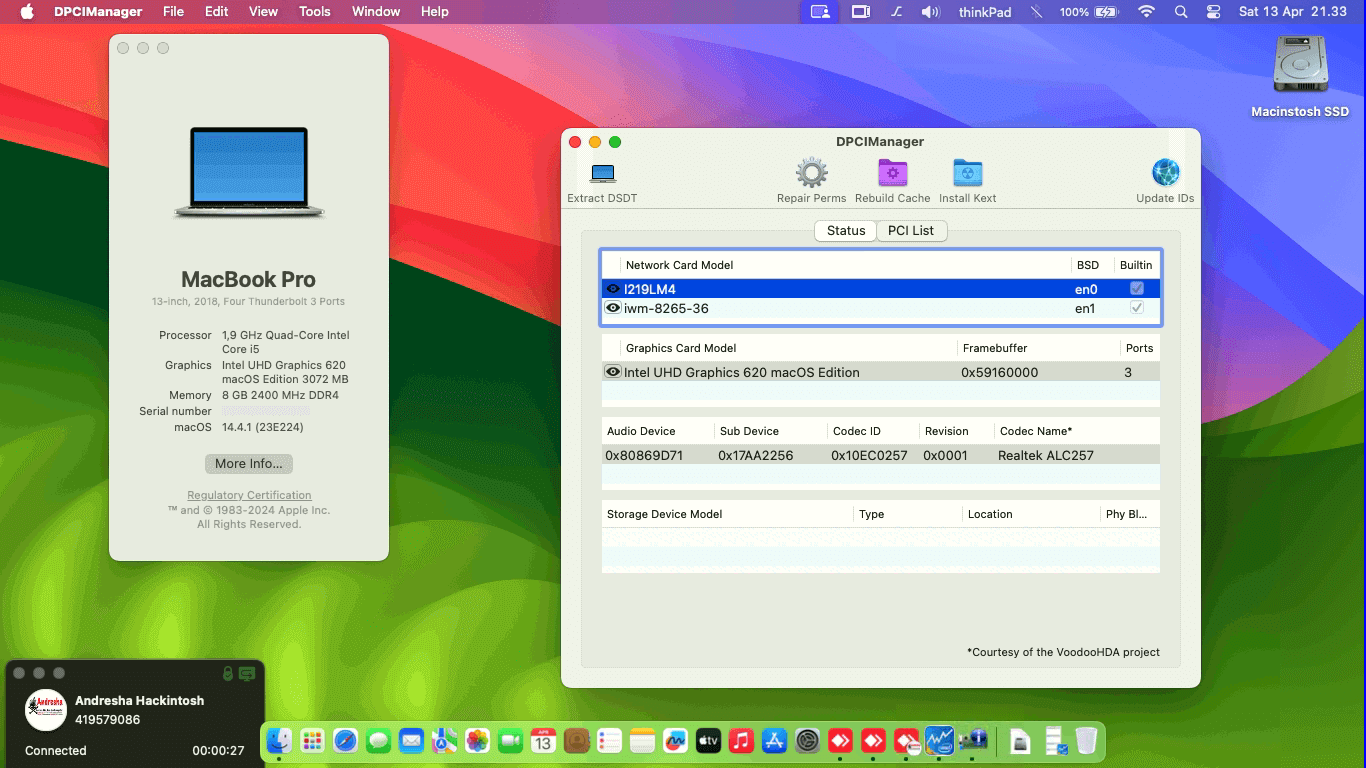Open the Install Kext tool
This screenshot has height=768, width=1366.
[x=967, y=173]
